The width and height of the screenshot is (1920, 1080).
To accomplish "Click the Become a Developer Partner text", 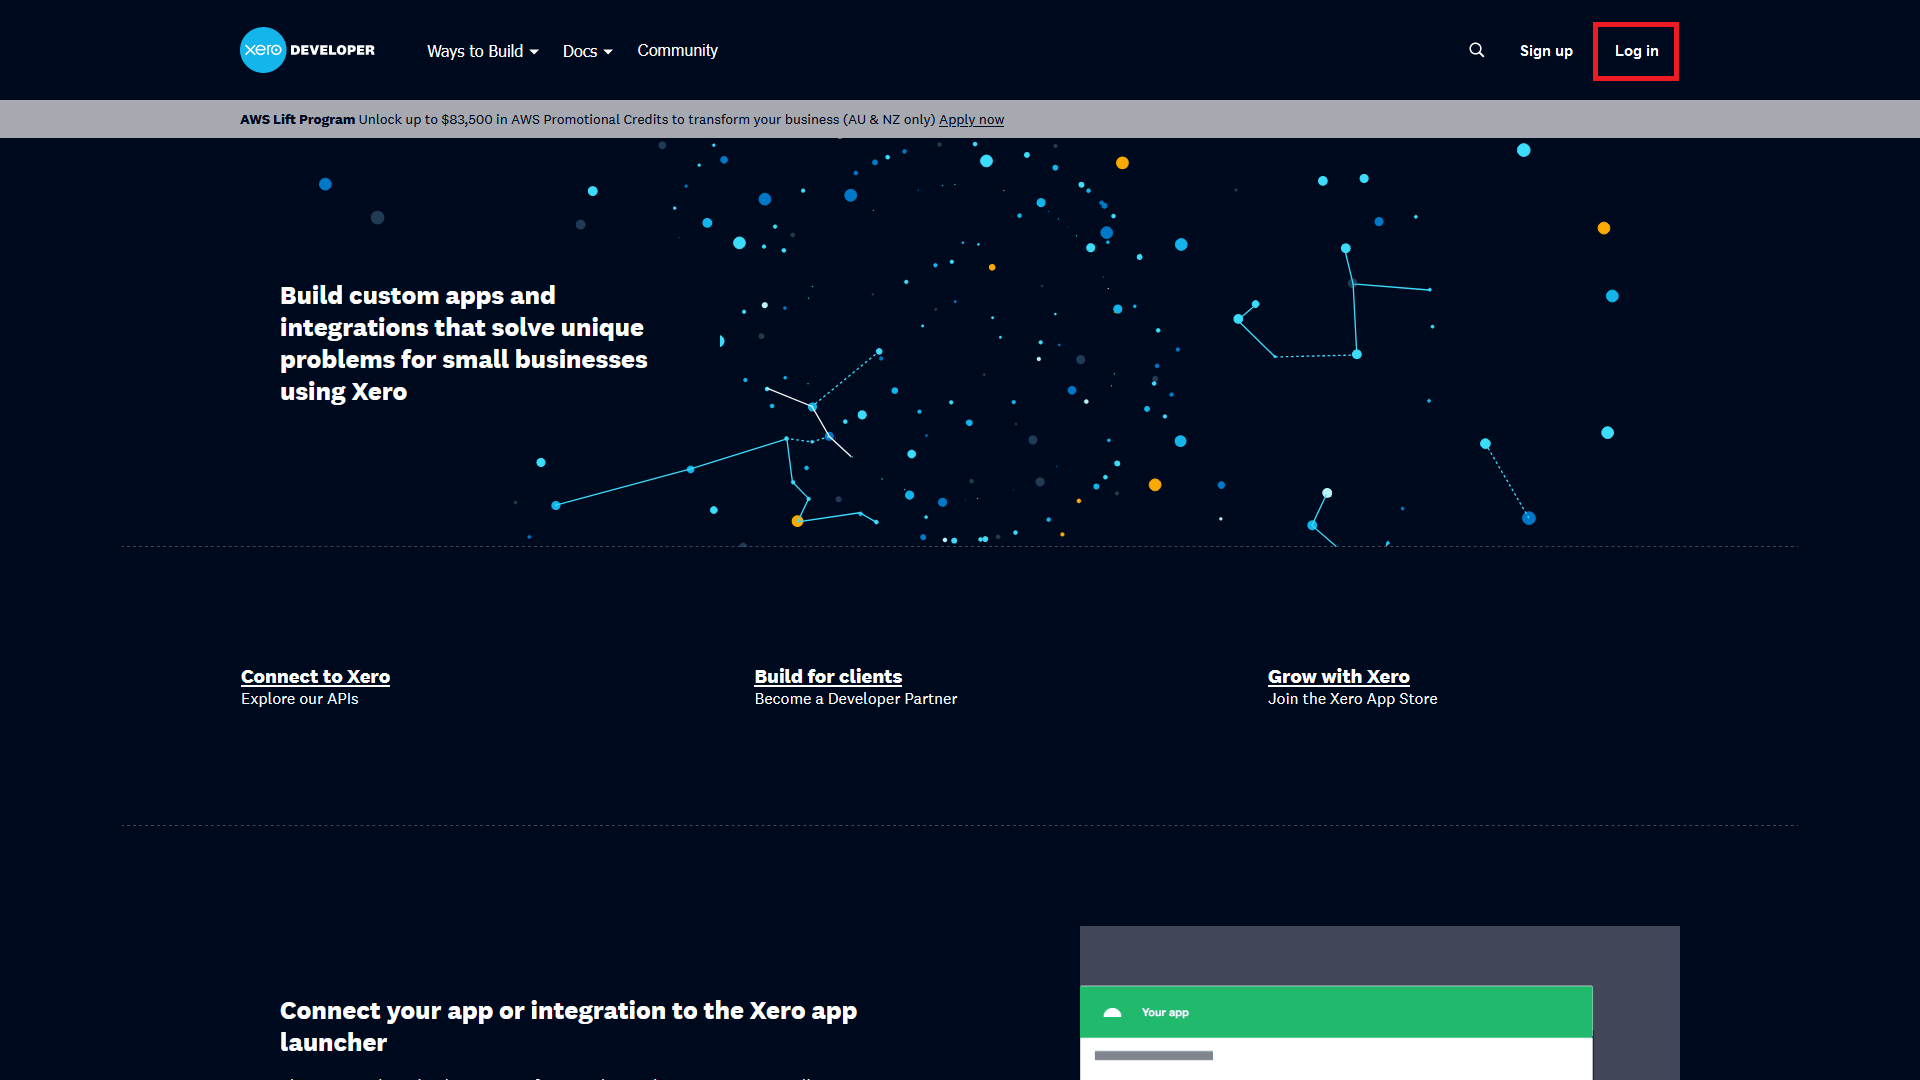I will (x=855, y=699).
